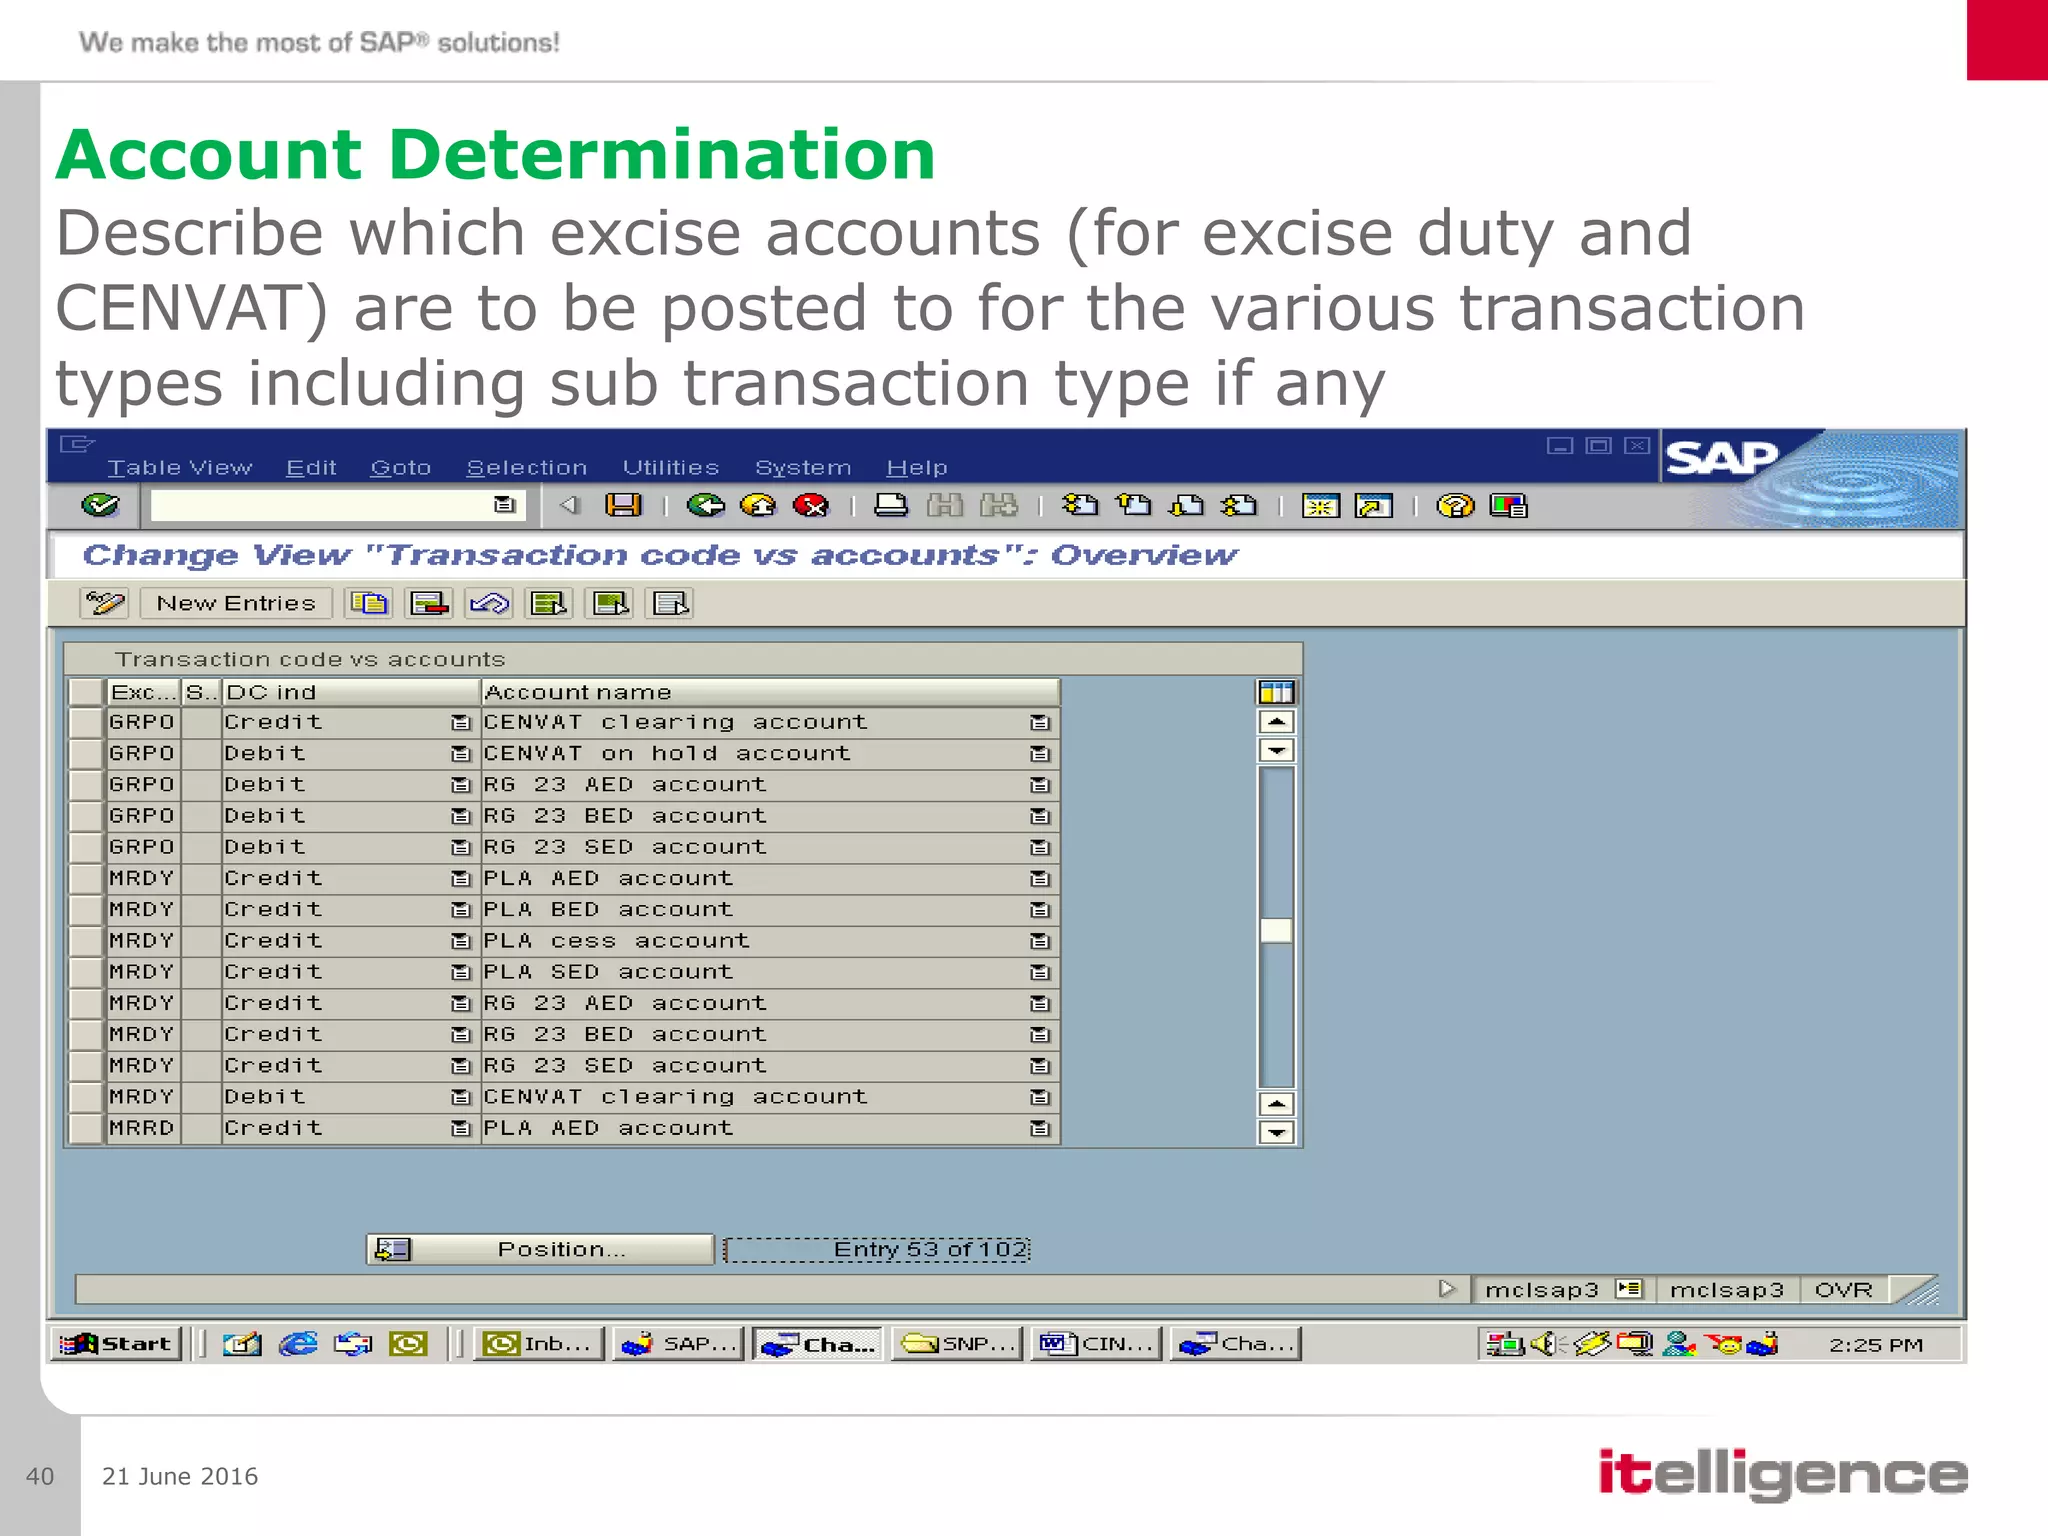Open the Goto menu

pos(400,468)
